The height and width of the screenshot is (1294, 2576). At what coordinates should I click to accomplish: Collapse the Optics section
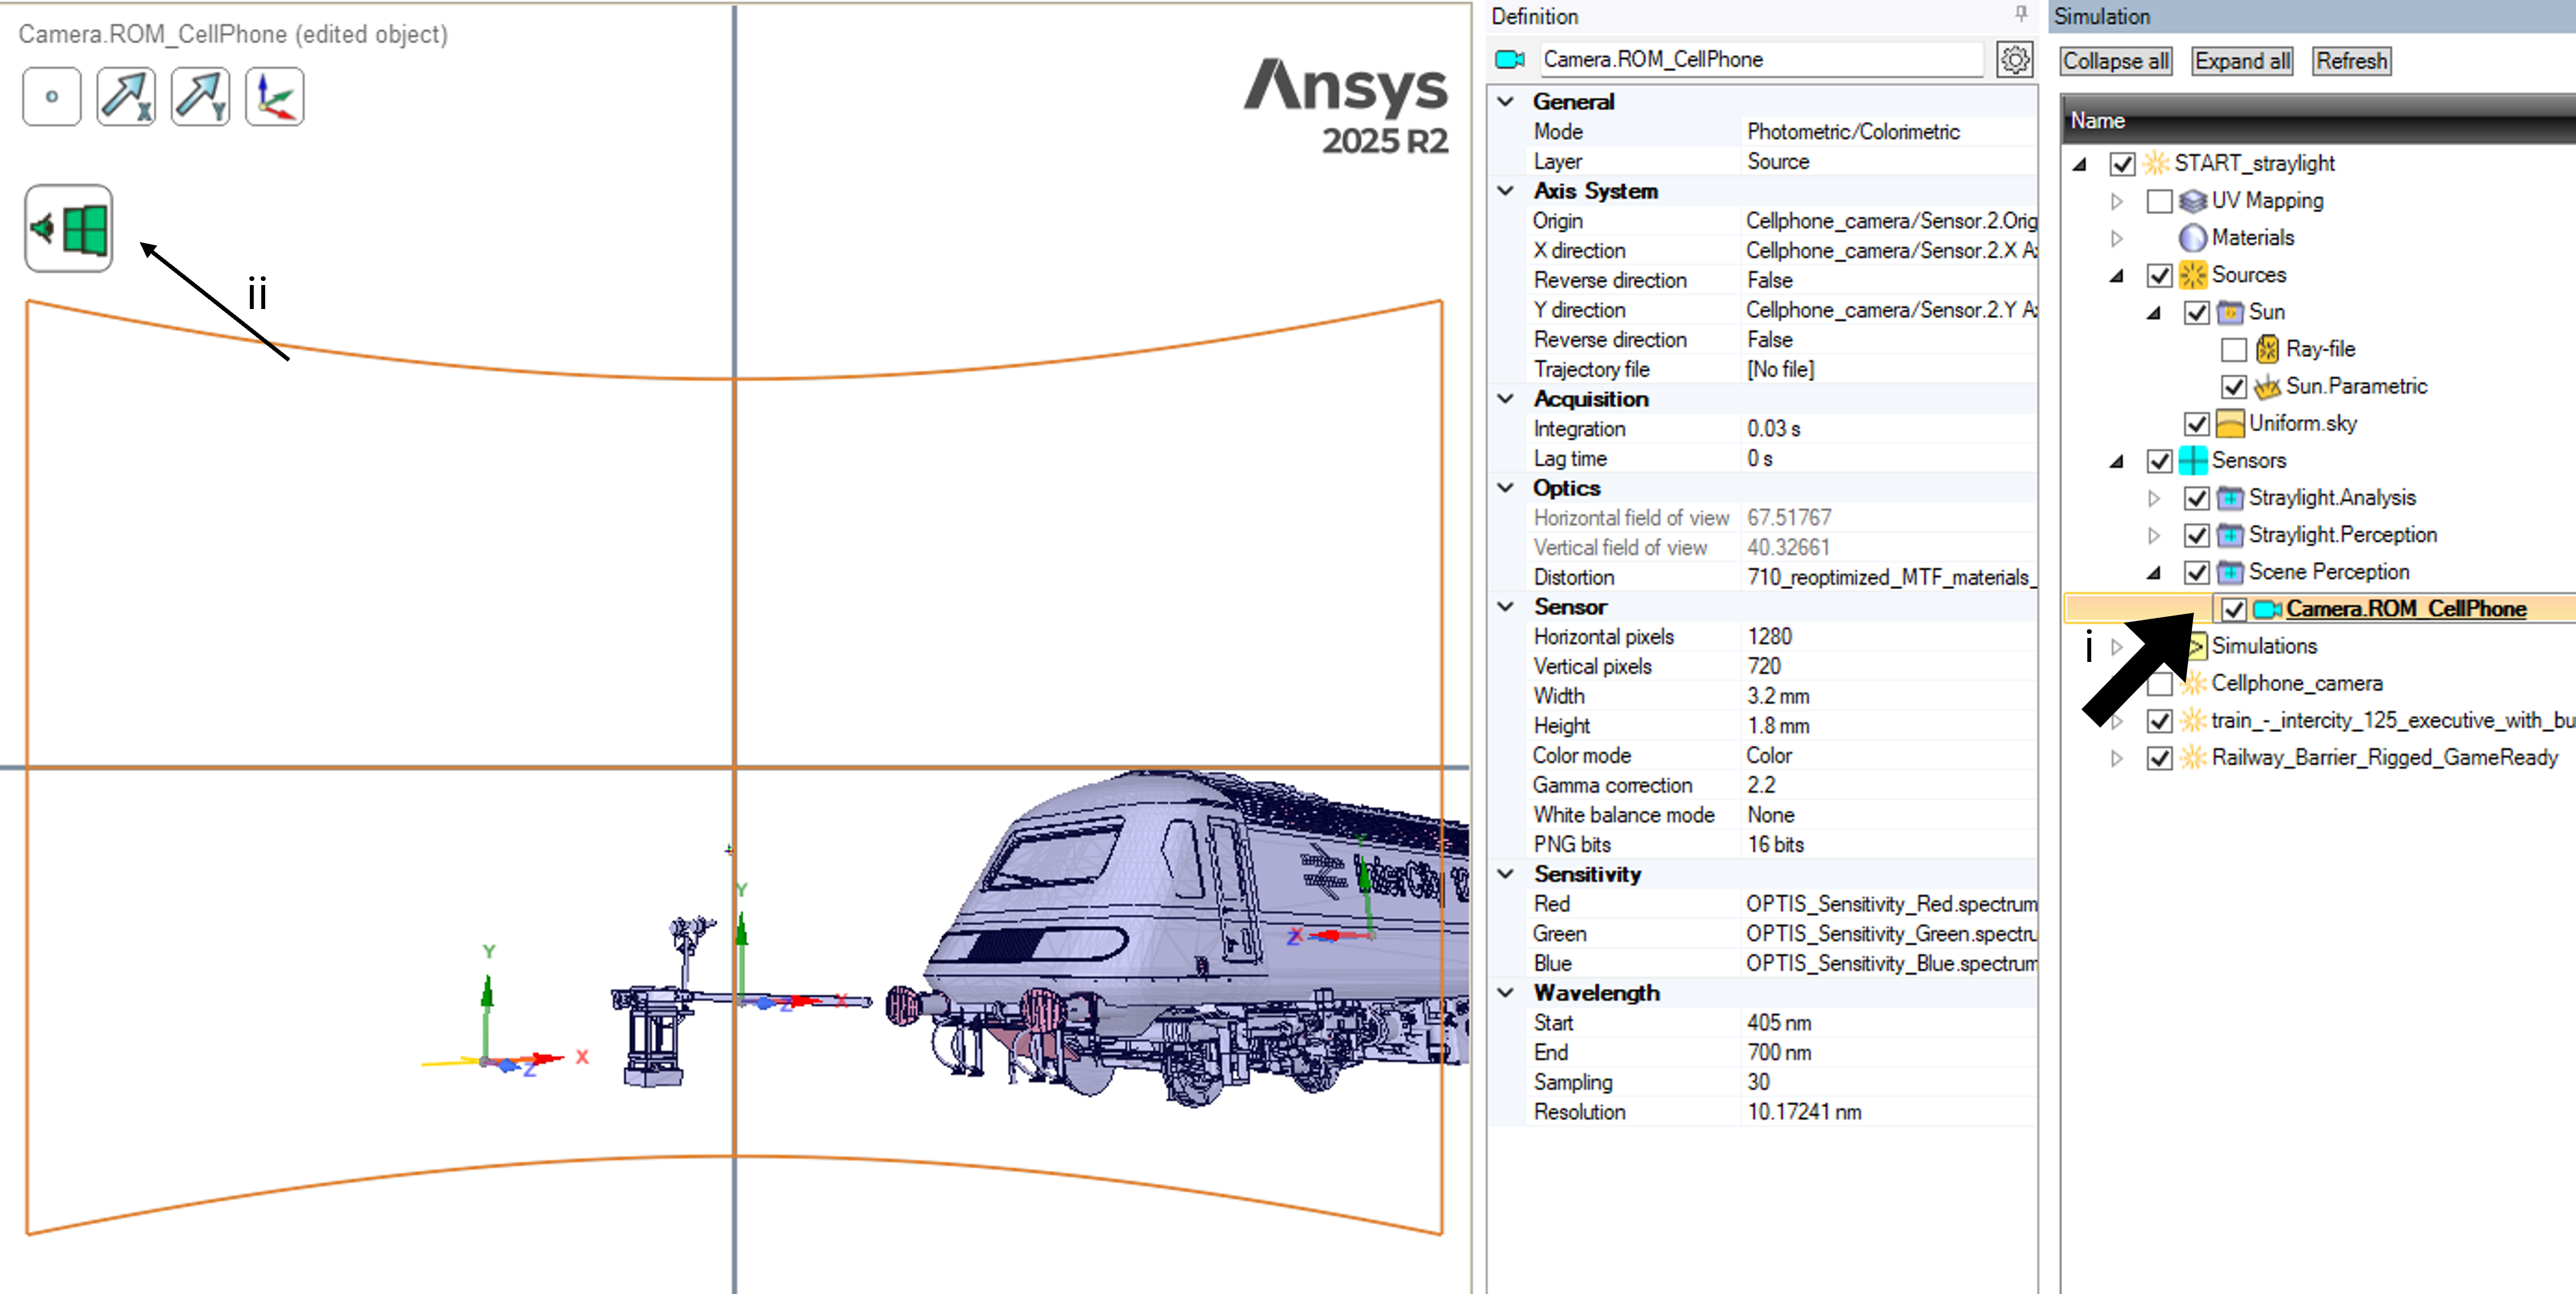tap(1505, 488)
